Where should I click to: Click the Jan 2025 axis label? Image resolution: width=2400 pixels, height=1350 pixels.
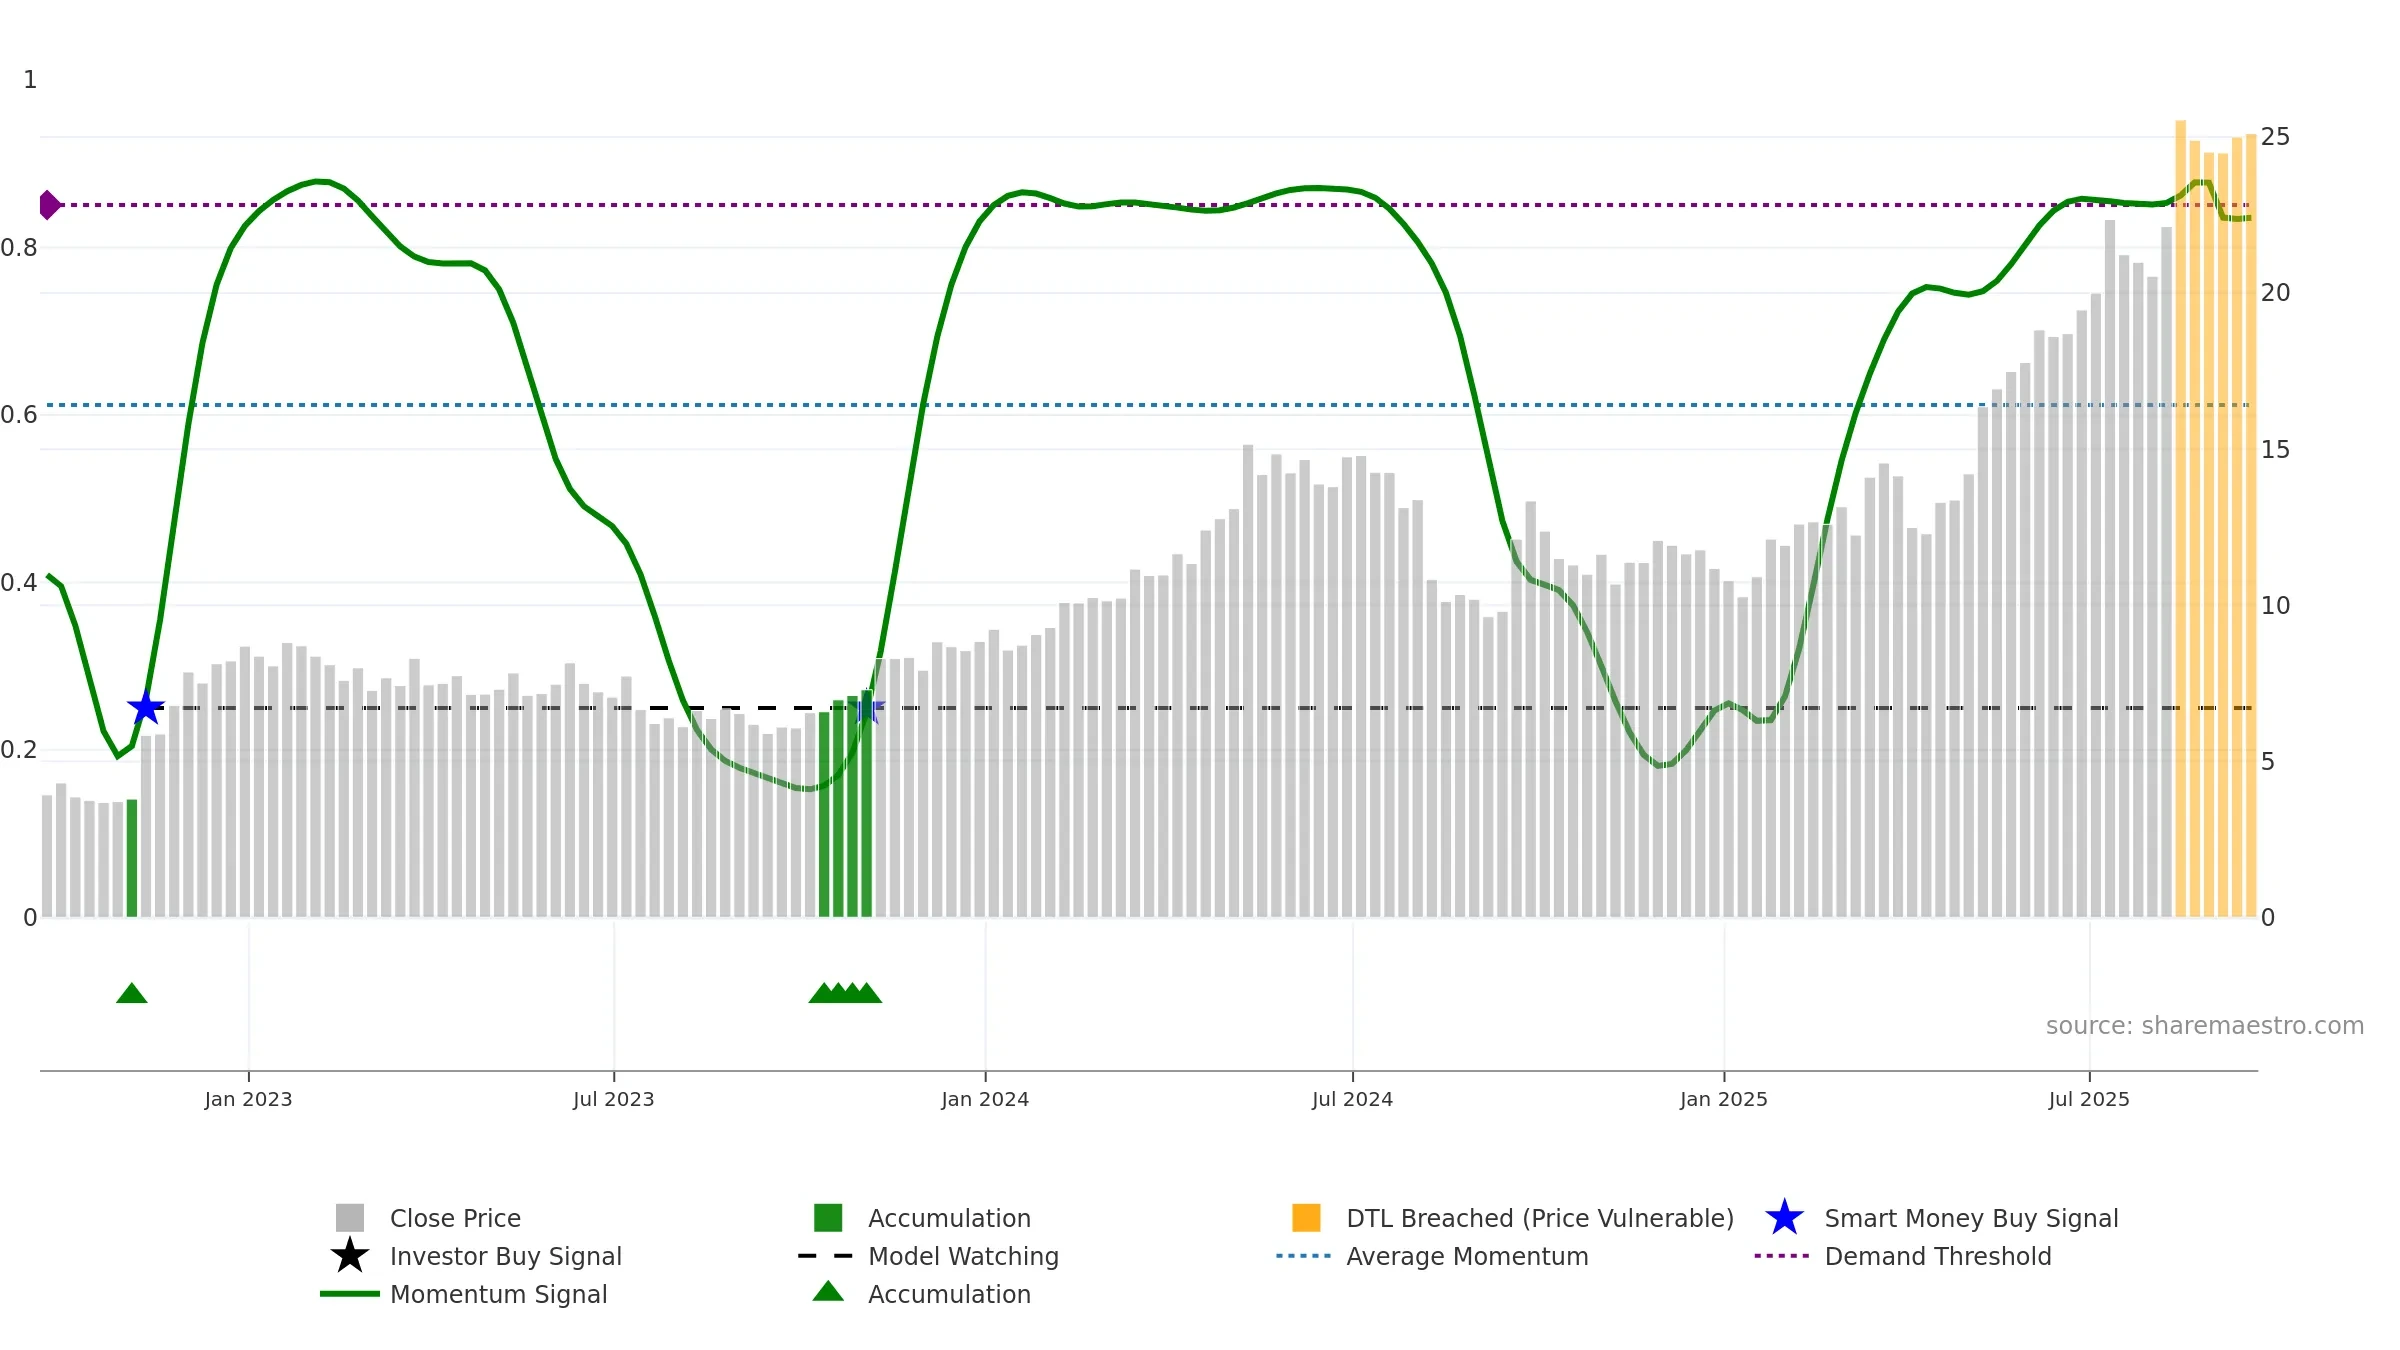pos(1724,1099)
